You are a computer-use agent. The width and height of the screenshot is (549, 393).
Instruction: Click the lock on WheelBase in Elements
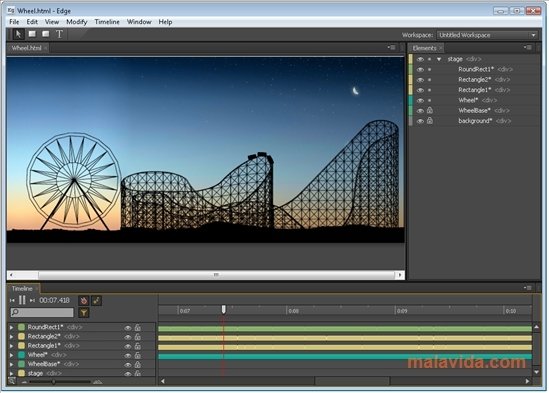click(430, 110)
